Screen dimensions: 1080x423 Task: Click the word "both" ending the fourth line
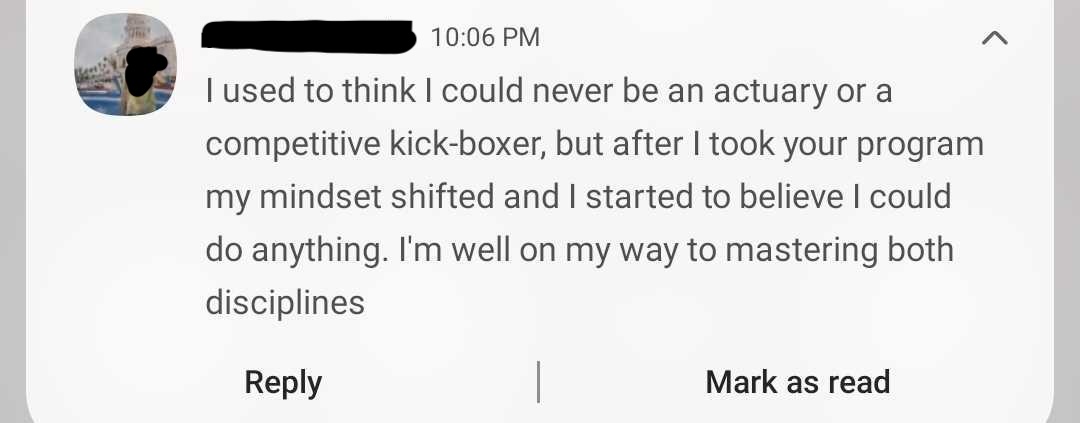(918, 250)
